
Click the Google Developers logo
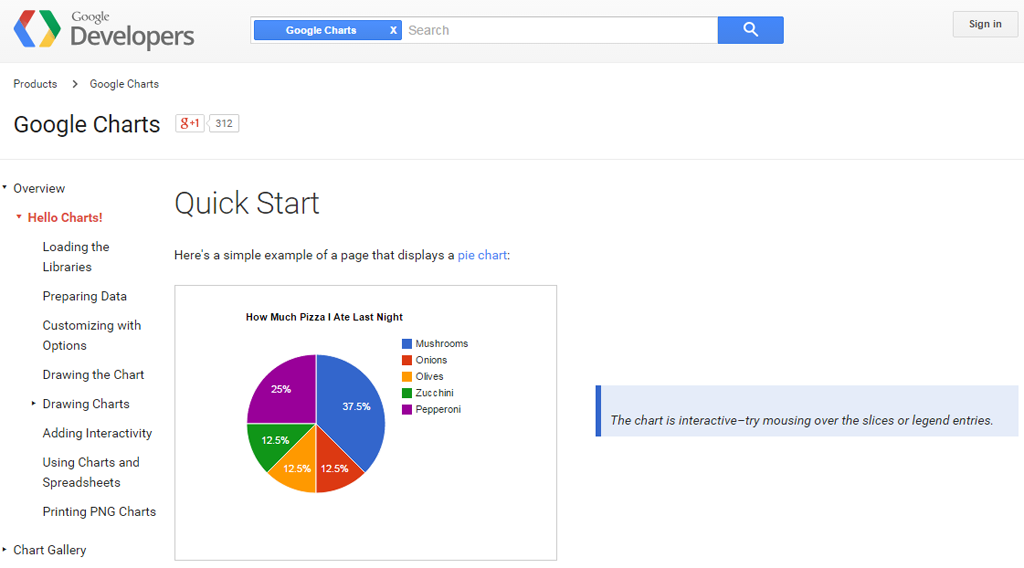coord(104,29)
